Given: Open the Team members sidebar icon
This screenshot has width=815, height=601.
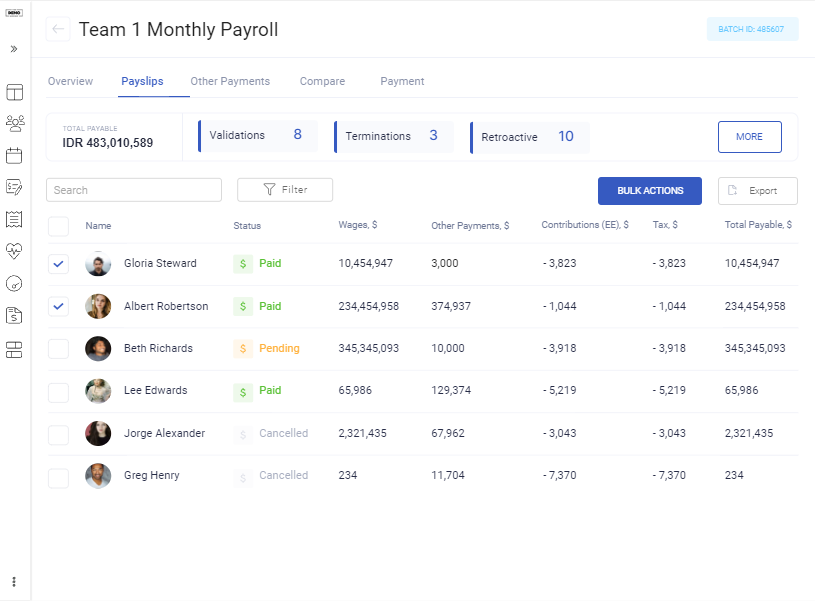Looking at the screenshot, I should [x=14, y=122].
